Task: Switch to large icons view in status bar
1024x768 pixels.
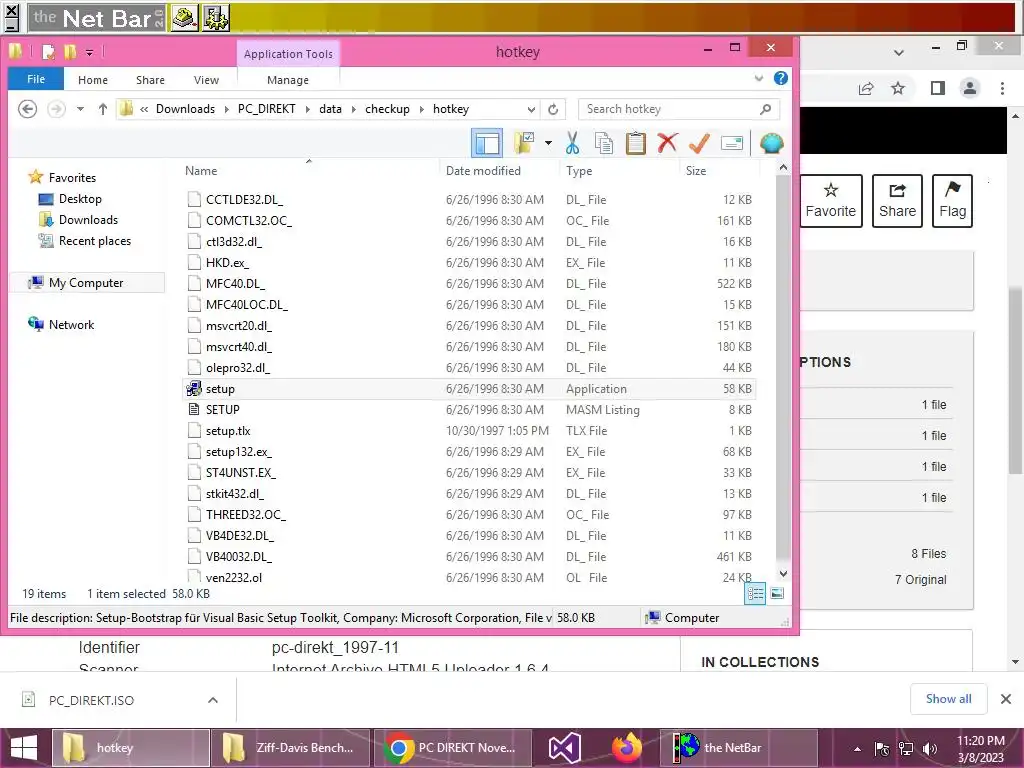Action: 776,594
